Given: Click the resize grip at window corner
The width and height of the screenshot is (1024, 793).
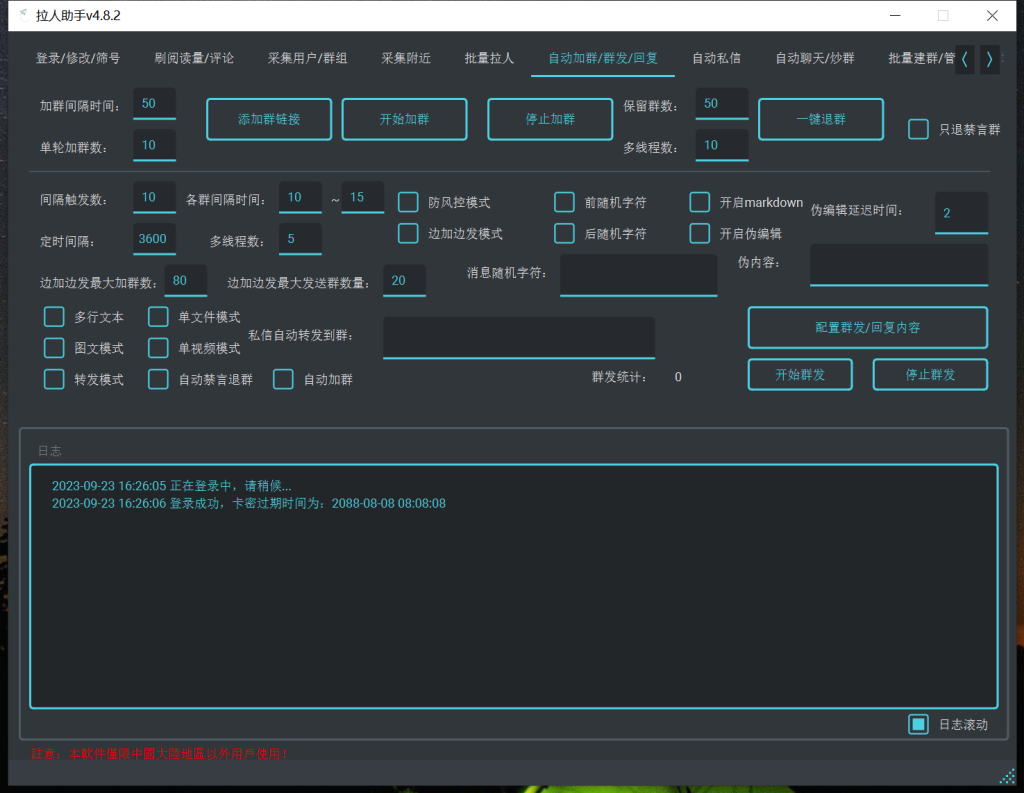Looking at the screenshot, I should click(x=1007, y=776).
